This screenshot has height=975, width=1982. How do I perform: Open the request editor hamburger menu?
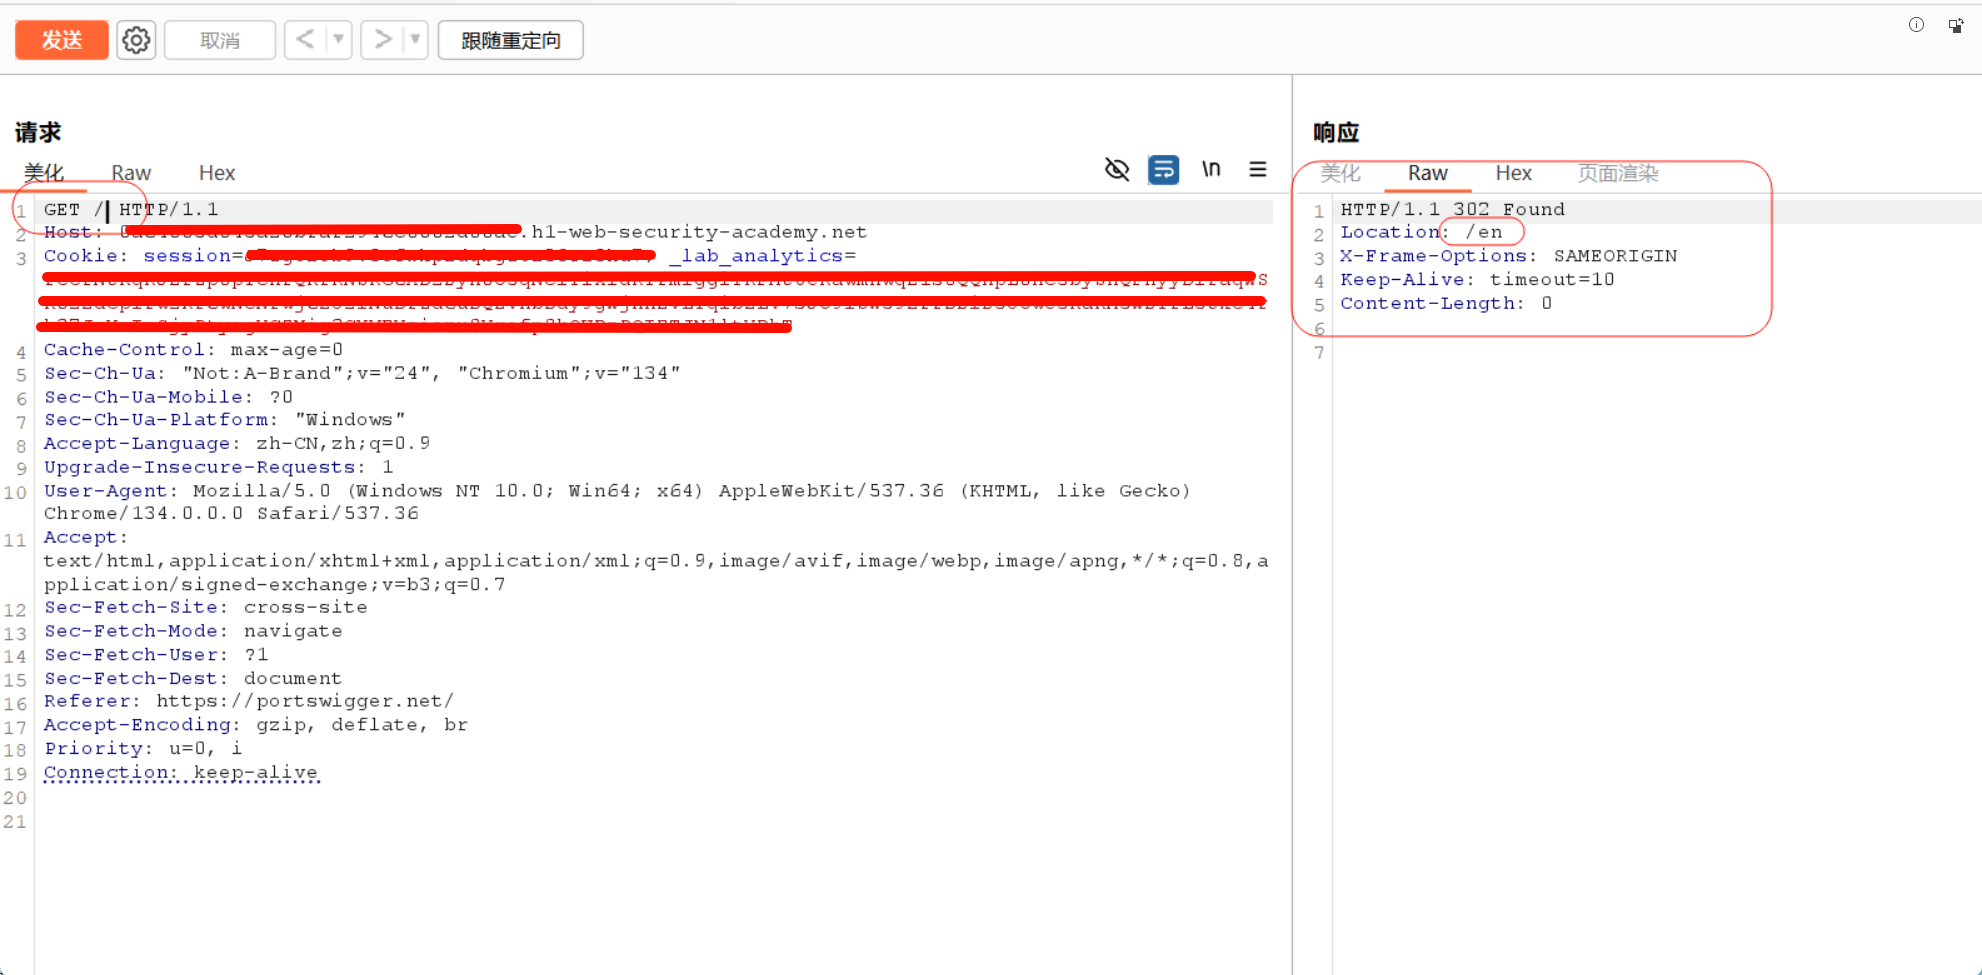(x=1258, y=170)
